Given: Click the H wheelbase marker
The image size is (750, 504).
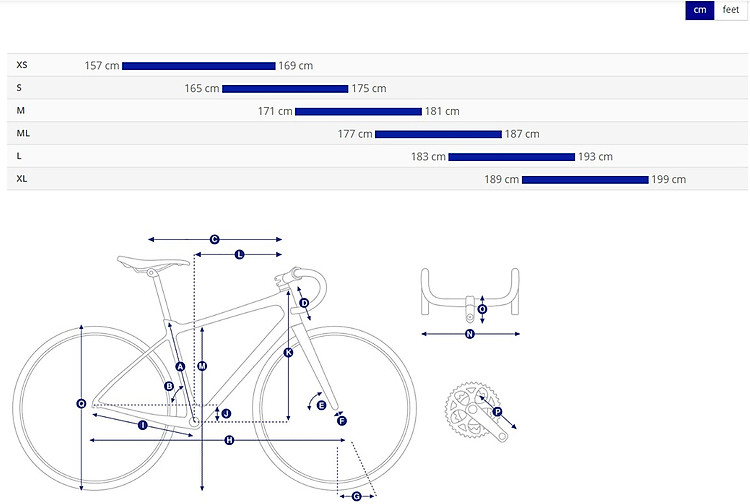Looking at the screenshot, I should click(x=229, y=440).
